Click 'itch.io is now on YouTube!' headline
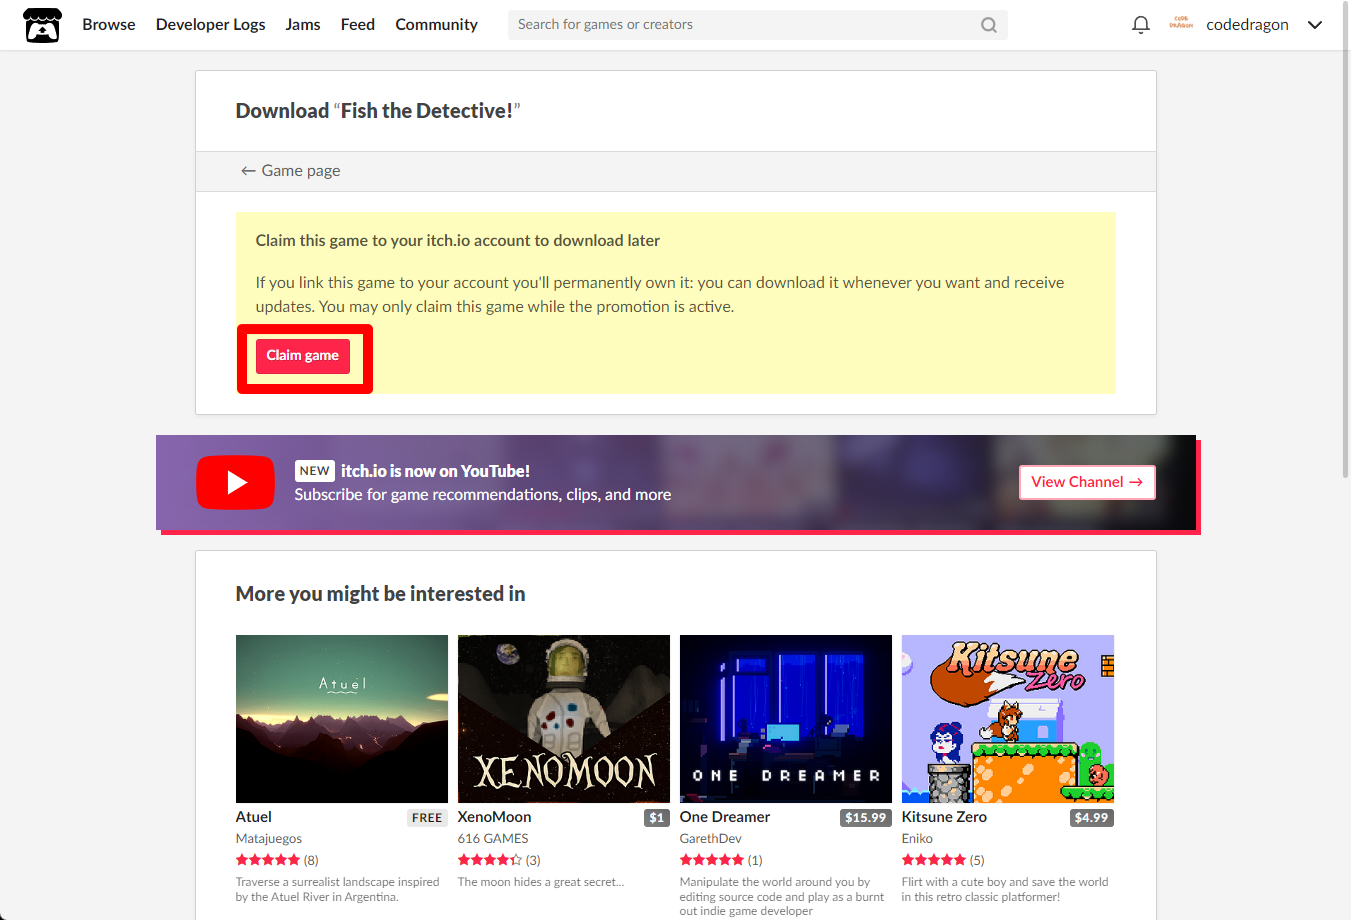Viewport: 1351px width, 920px height. (x=436, y=471)
